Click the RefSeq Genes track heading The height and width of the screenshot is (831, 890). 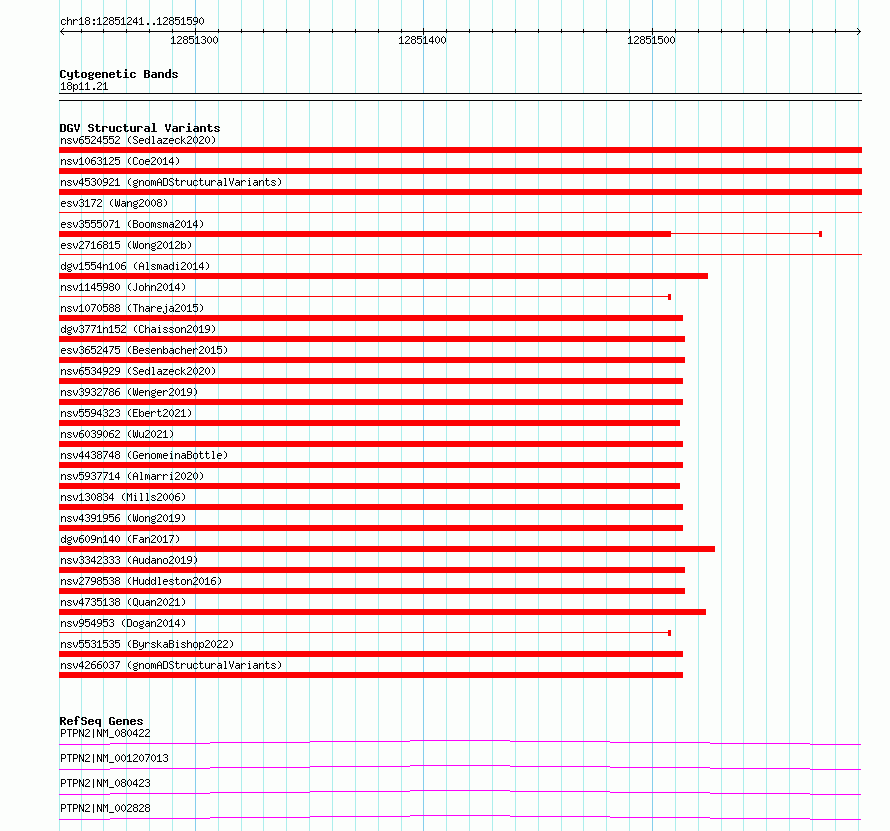pos(102,721)
